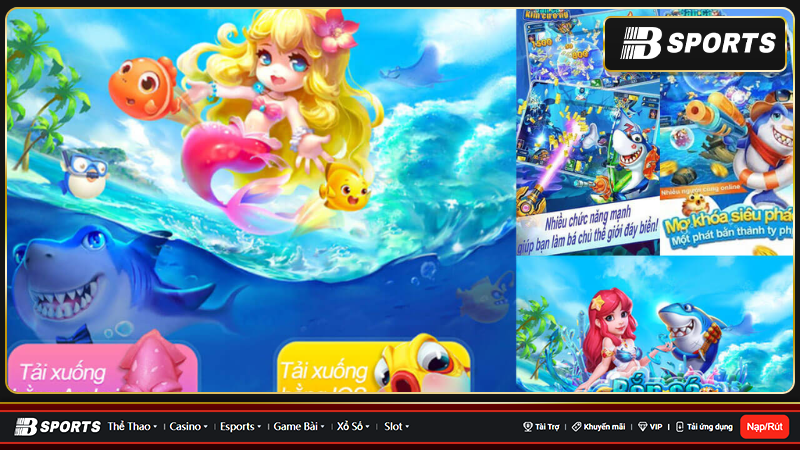The height and width of the screenshot is (450, 800).
Task: Open the red-haired mermaid and shark thumbnail
Action: coord(655,324)
